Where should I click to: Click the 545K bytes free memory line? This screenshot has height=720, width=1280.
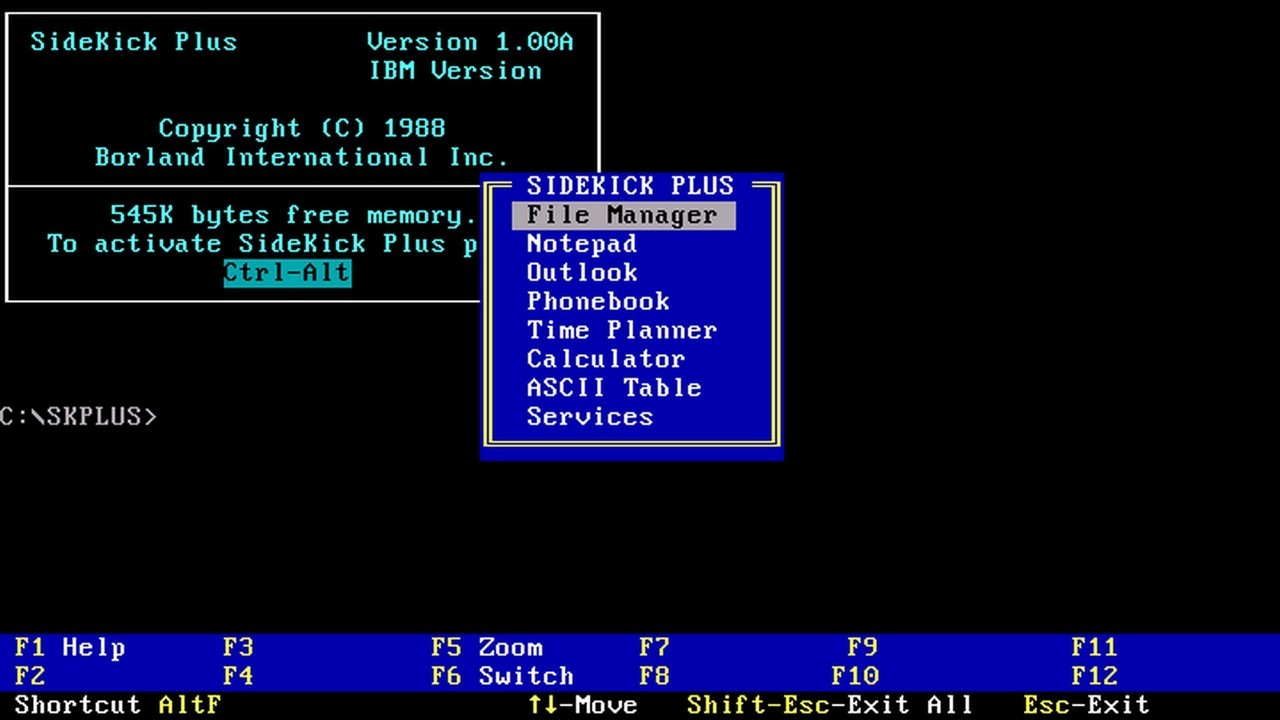294,216
